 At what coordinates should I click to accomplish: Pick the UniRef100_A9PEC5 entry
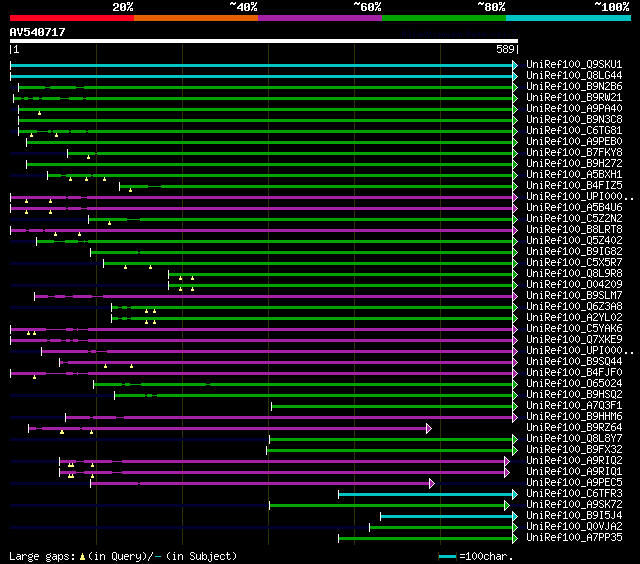click(574, 483)
